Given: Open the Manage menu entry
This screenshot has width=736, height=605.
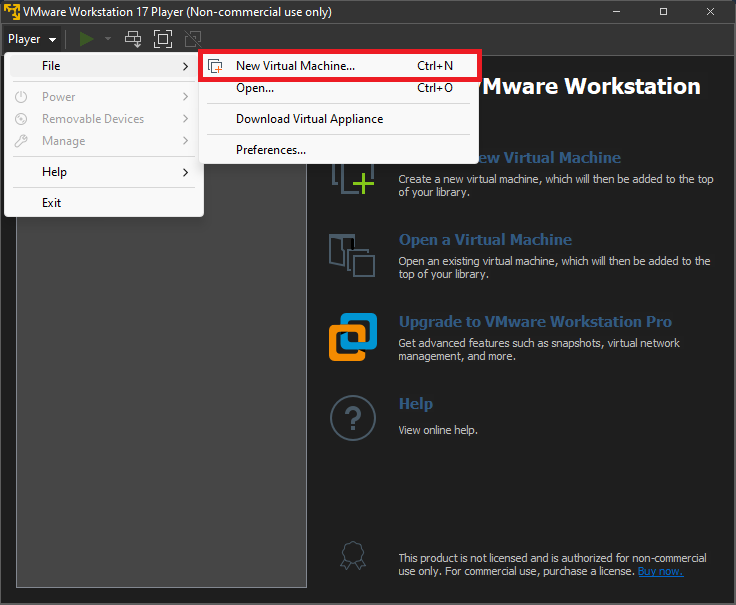Looking at the screenshot, I should click(x=104, y=141).
